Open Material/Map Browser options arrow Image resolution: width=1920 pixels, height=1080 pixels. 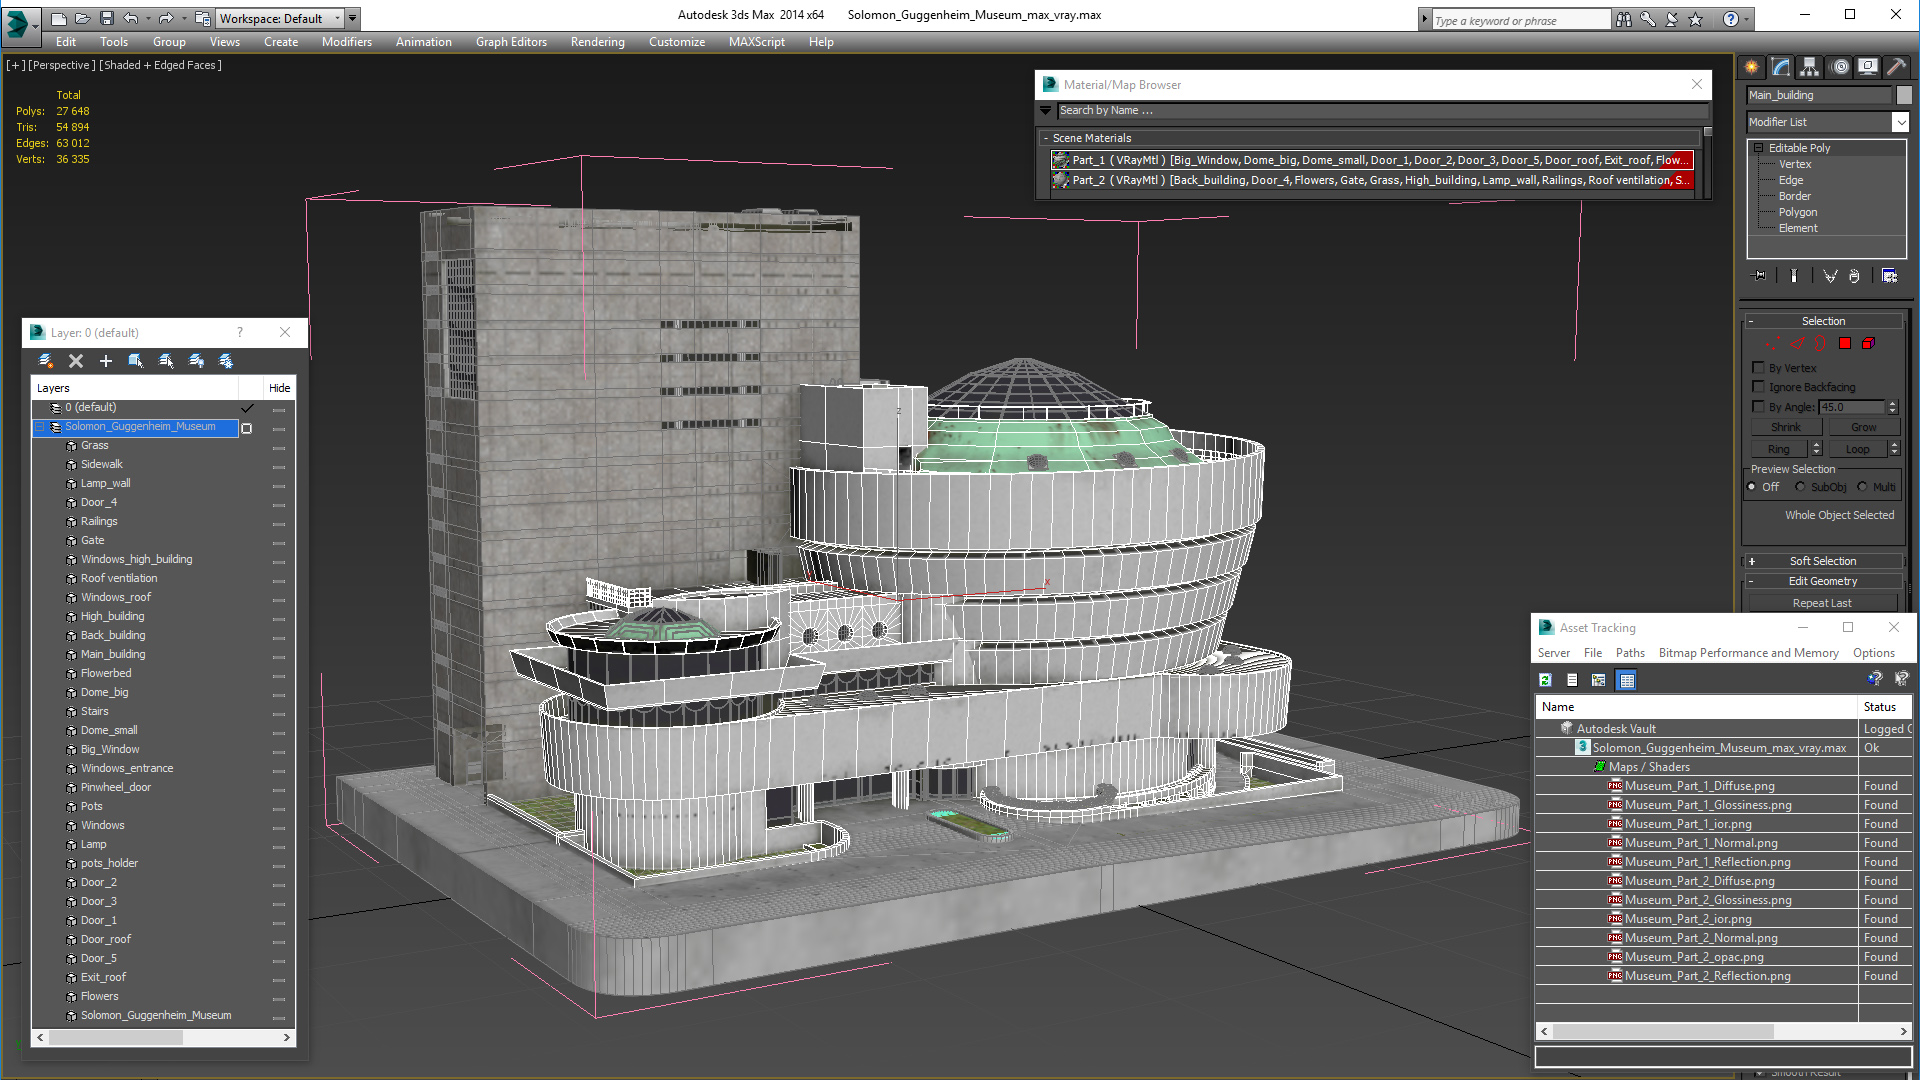[1046, 110]
